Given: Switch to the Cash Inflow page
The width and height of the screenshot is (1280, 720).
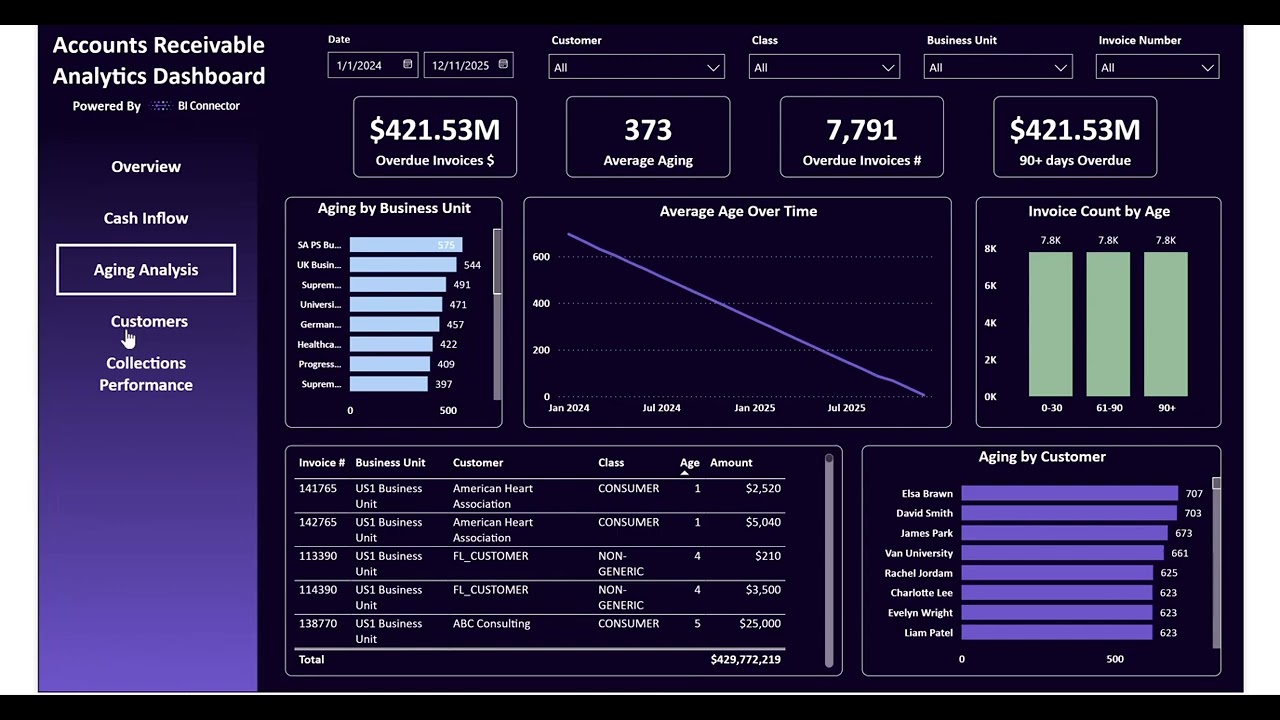Looking at the screenshot, I should 146,218.
